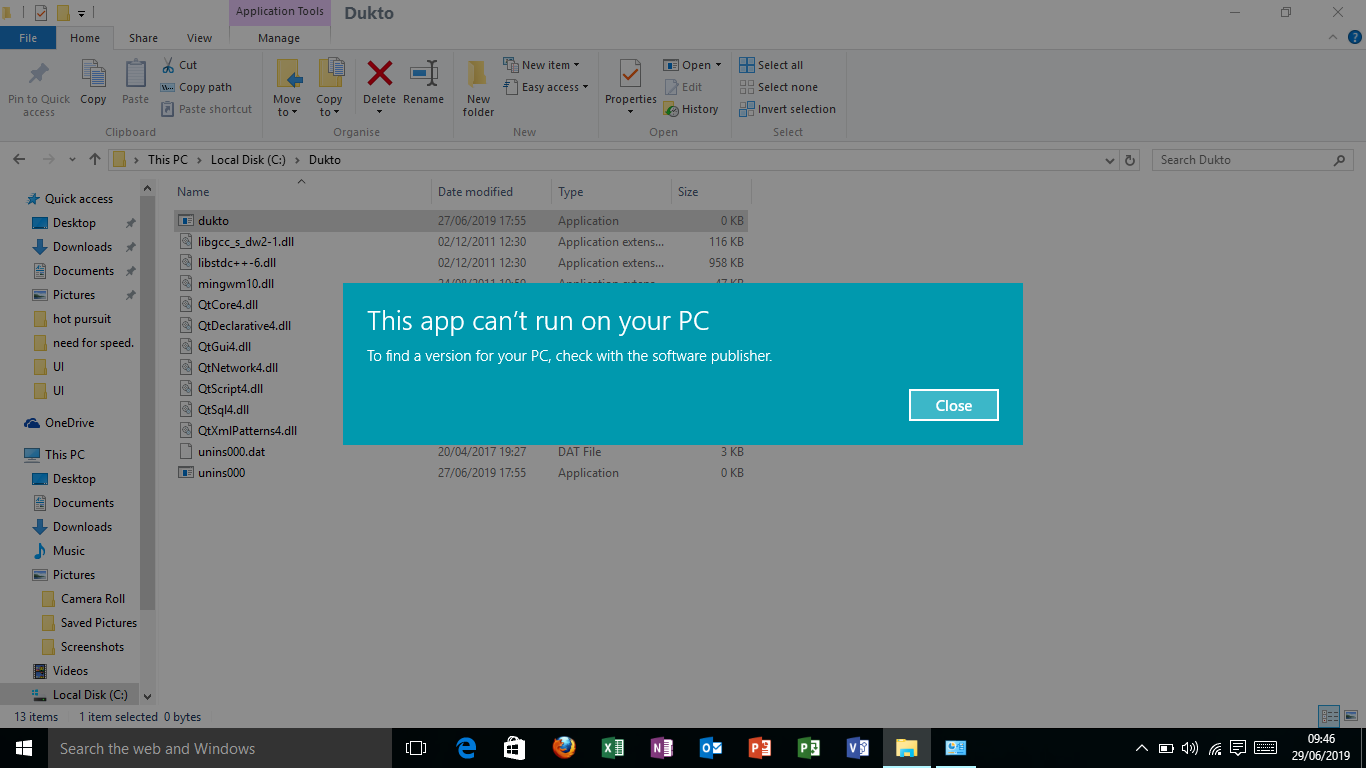The height and width of the screenshot is (768, 1366).
Task: Open the New item dropdown
Action: tap(541, 65)
